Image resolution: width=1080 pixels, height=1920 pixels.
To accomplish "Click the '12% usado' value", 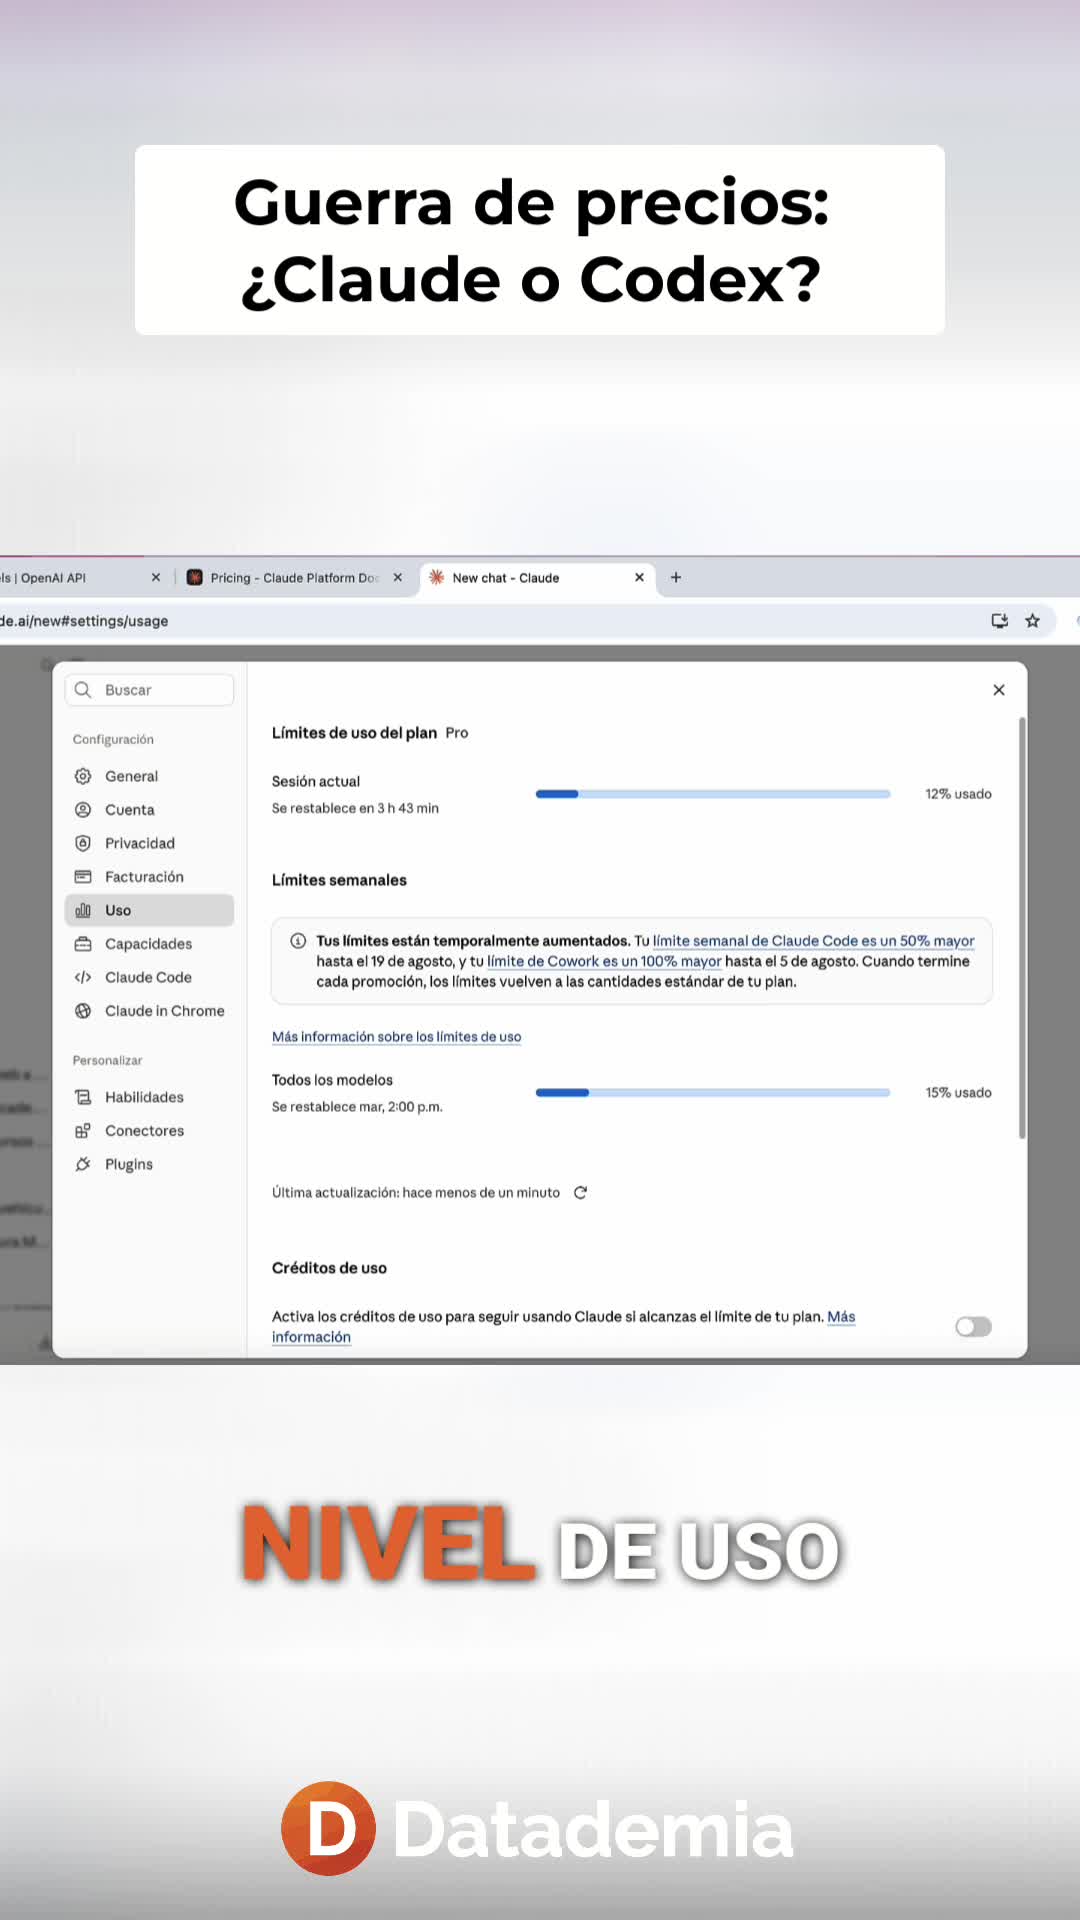I will pos(958,794).
